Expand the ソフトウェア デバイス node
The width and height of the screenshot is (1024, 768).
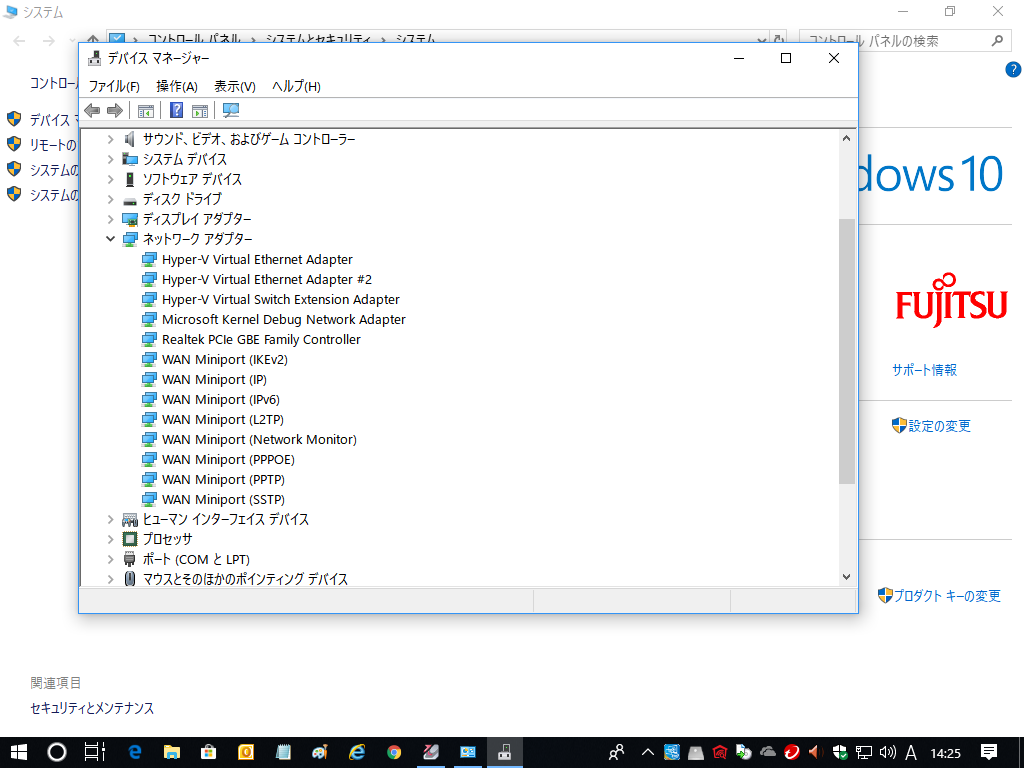[110, 179]
